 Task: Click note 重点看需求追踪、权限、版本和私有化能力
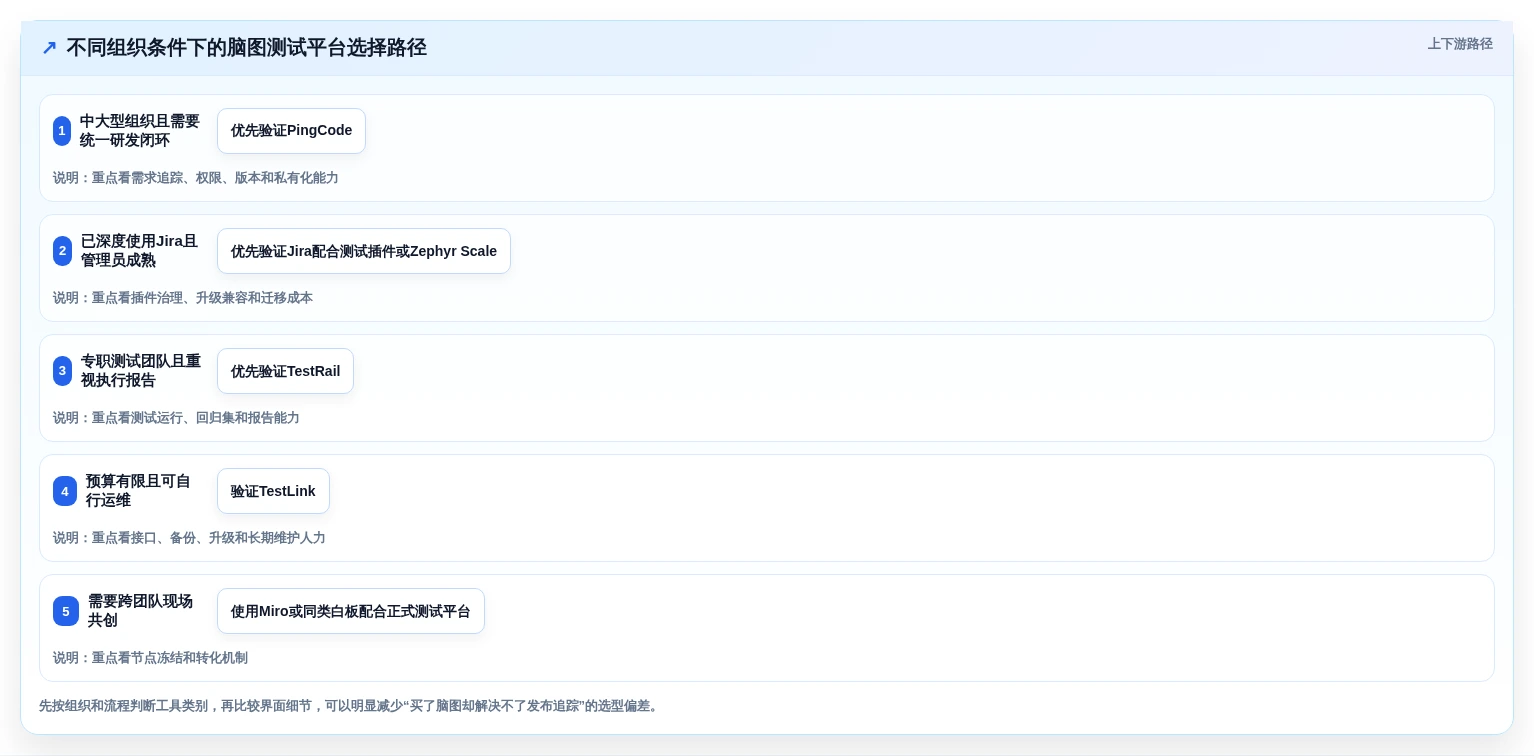click(196, 178)
